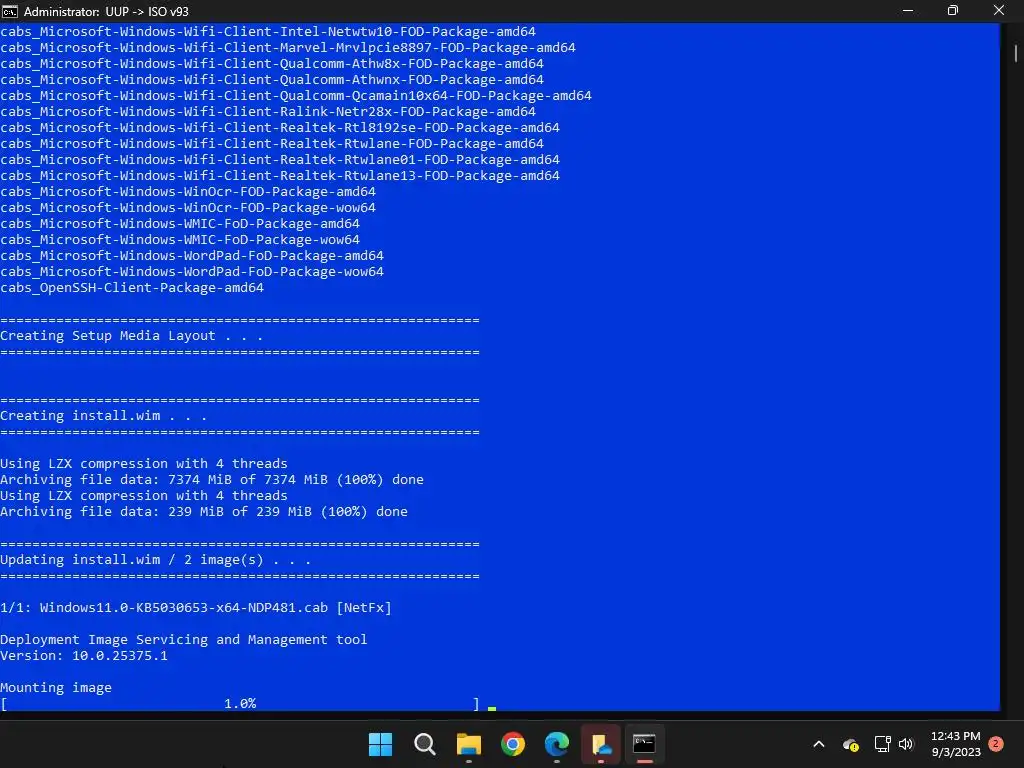Image resolution: width=1024 pixels, height=768 pixels.
Task: Click the Realtek-Rtwlane01 package line
Action: click(x=280, y=160)
